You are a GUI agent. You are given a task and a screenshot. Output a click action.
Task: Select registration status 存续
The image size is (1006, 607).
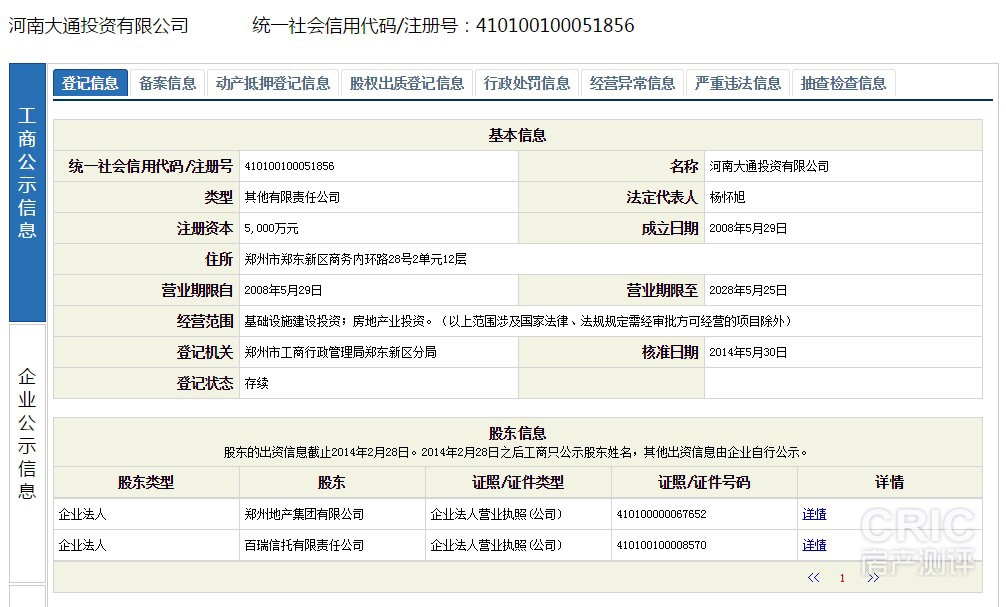256,383
